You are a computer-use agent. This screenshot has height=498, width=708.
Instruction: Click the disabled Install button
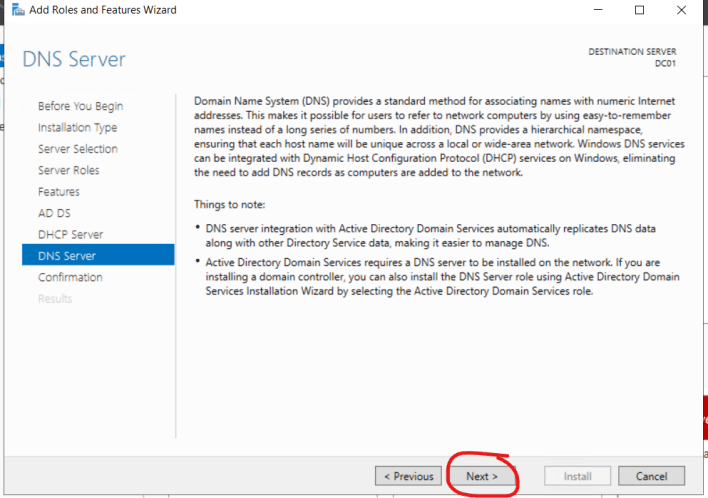coord(577,476)
